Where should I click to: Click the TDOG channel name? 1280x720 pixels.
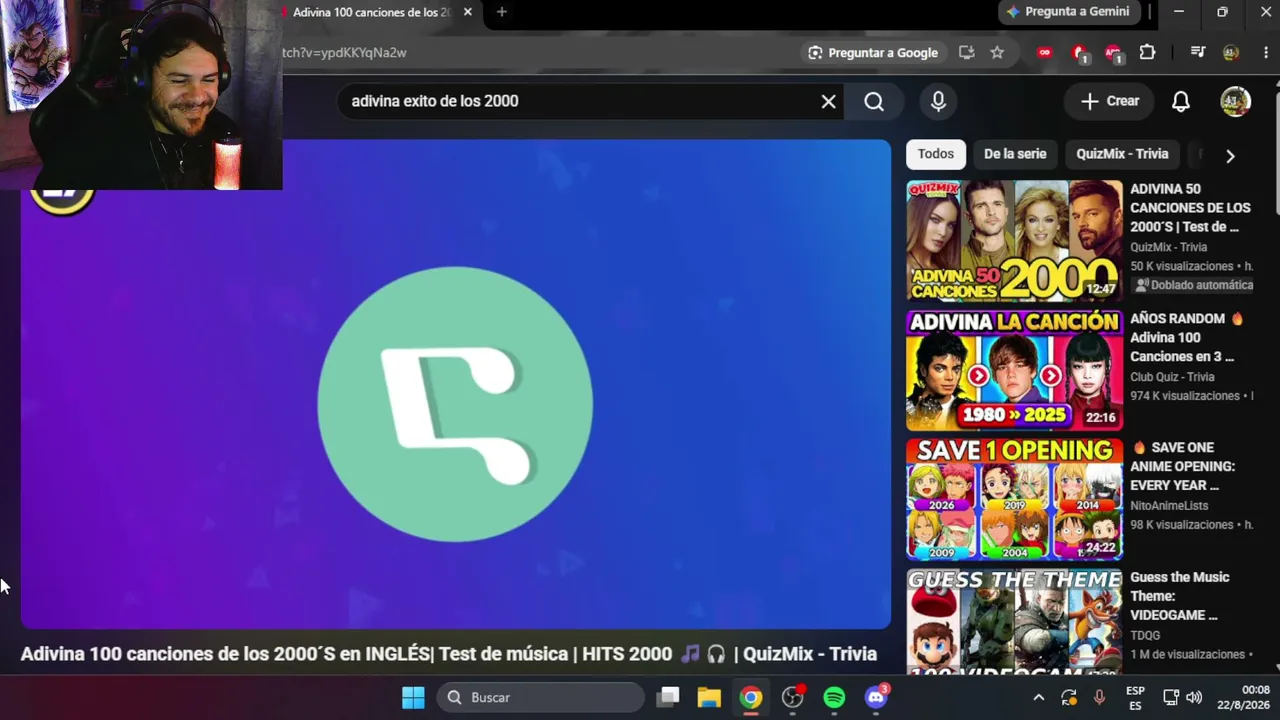tap(1145, 635)
